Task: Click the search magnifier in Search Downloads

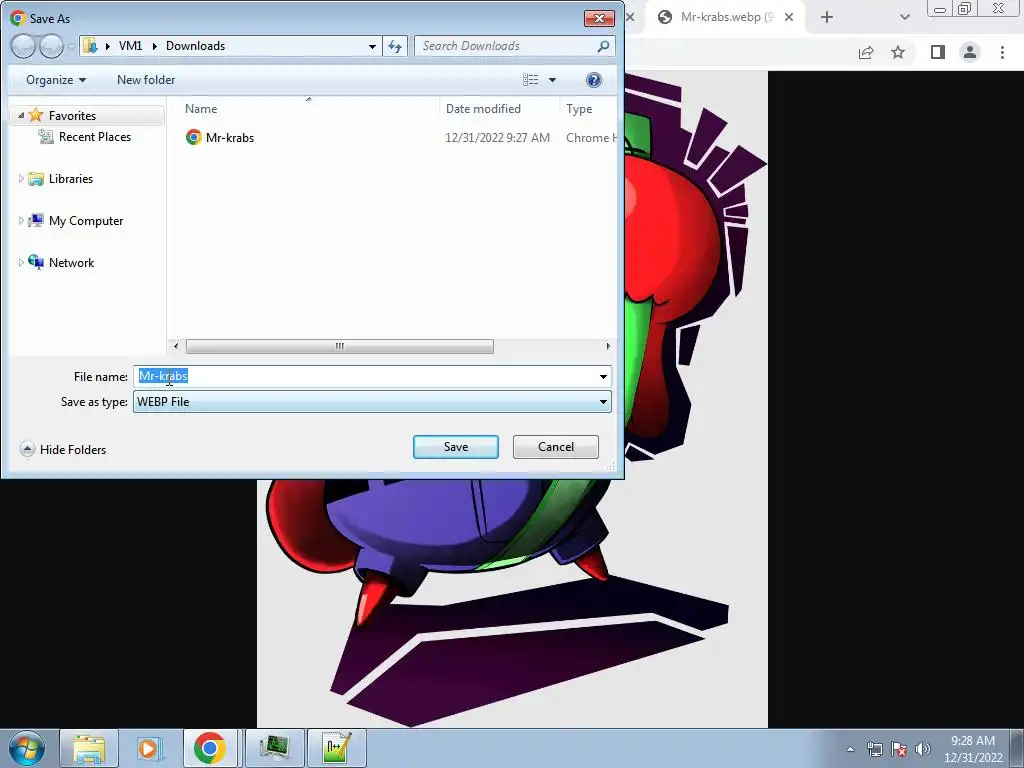Action: tap(603, 46)
